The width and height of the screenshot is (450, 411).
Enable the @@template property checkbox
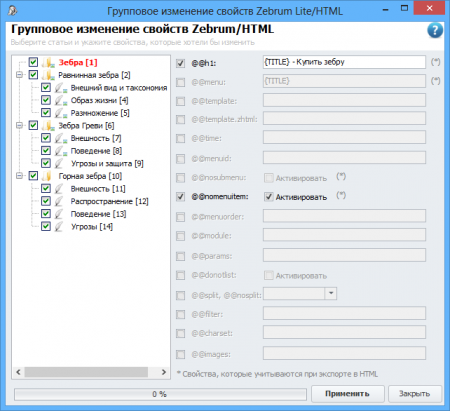180,101
